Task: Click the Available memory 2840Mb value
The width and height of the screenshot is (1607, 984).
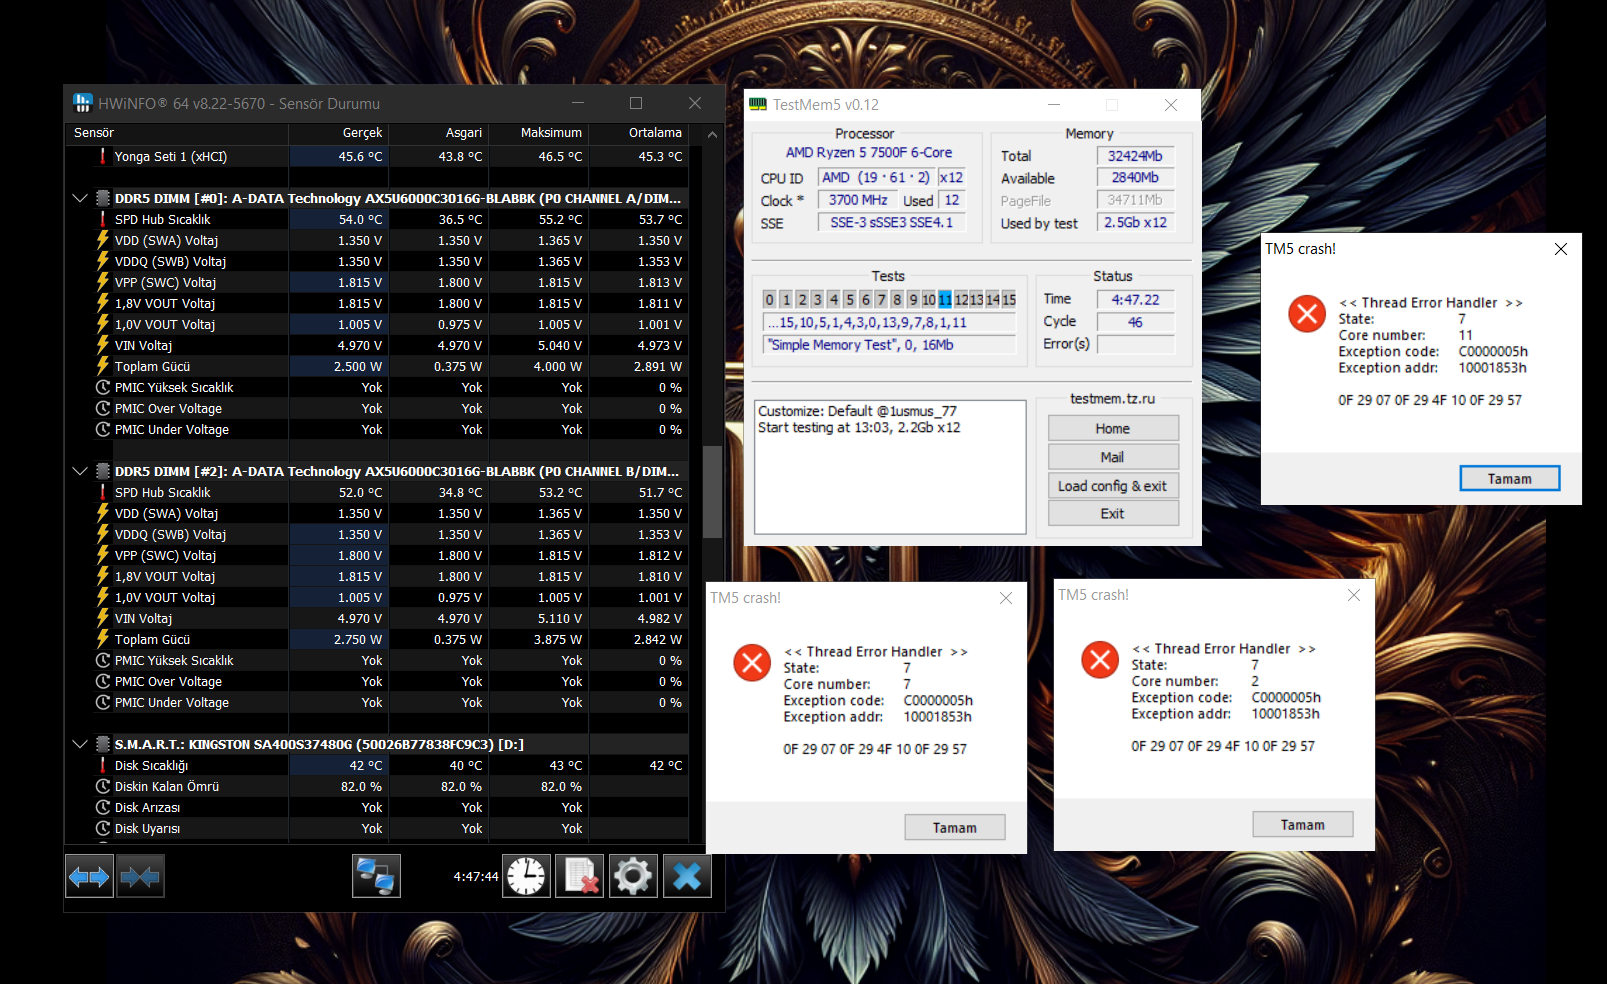Action: click(1135, 177)
